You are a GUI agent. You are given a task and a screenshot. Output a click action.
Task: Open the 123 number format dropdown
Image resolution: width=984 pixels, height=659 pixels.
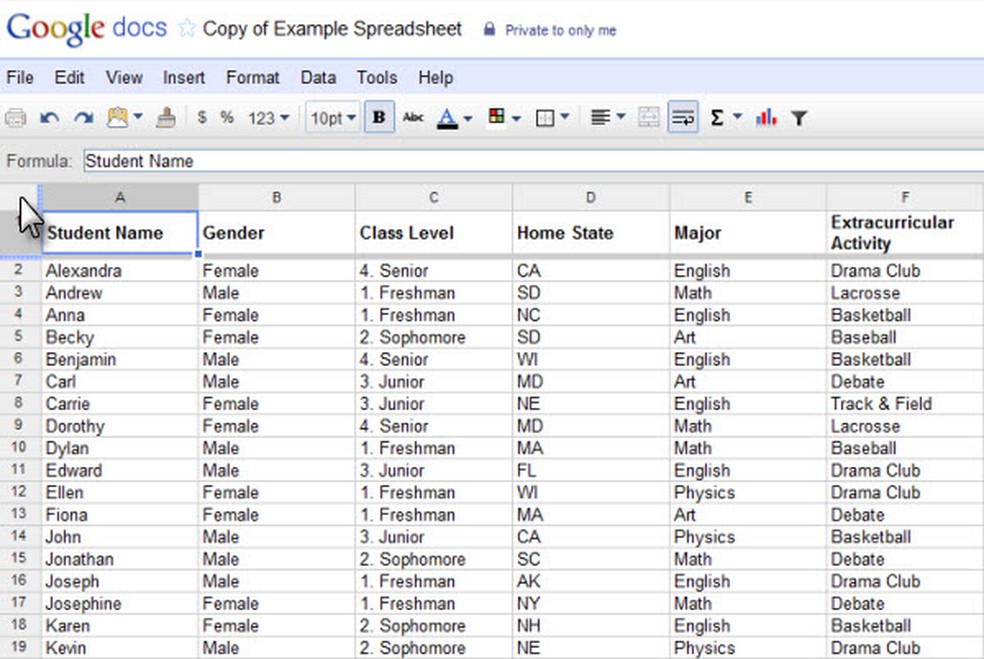pos(268,118)
